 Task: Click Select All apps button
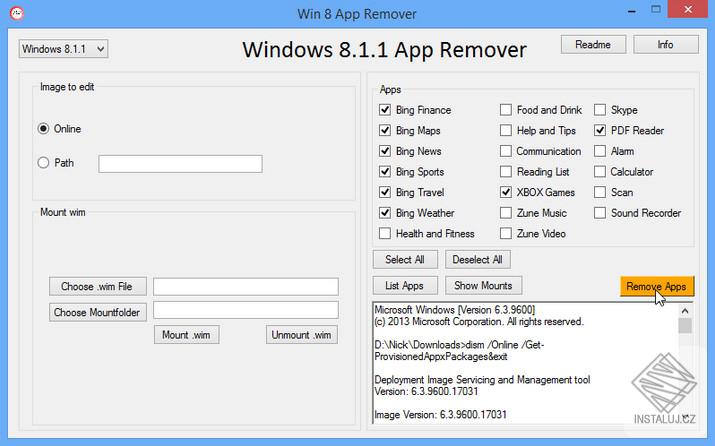(x=405, y=259)
